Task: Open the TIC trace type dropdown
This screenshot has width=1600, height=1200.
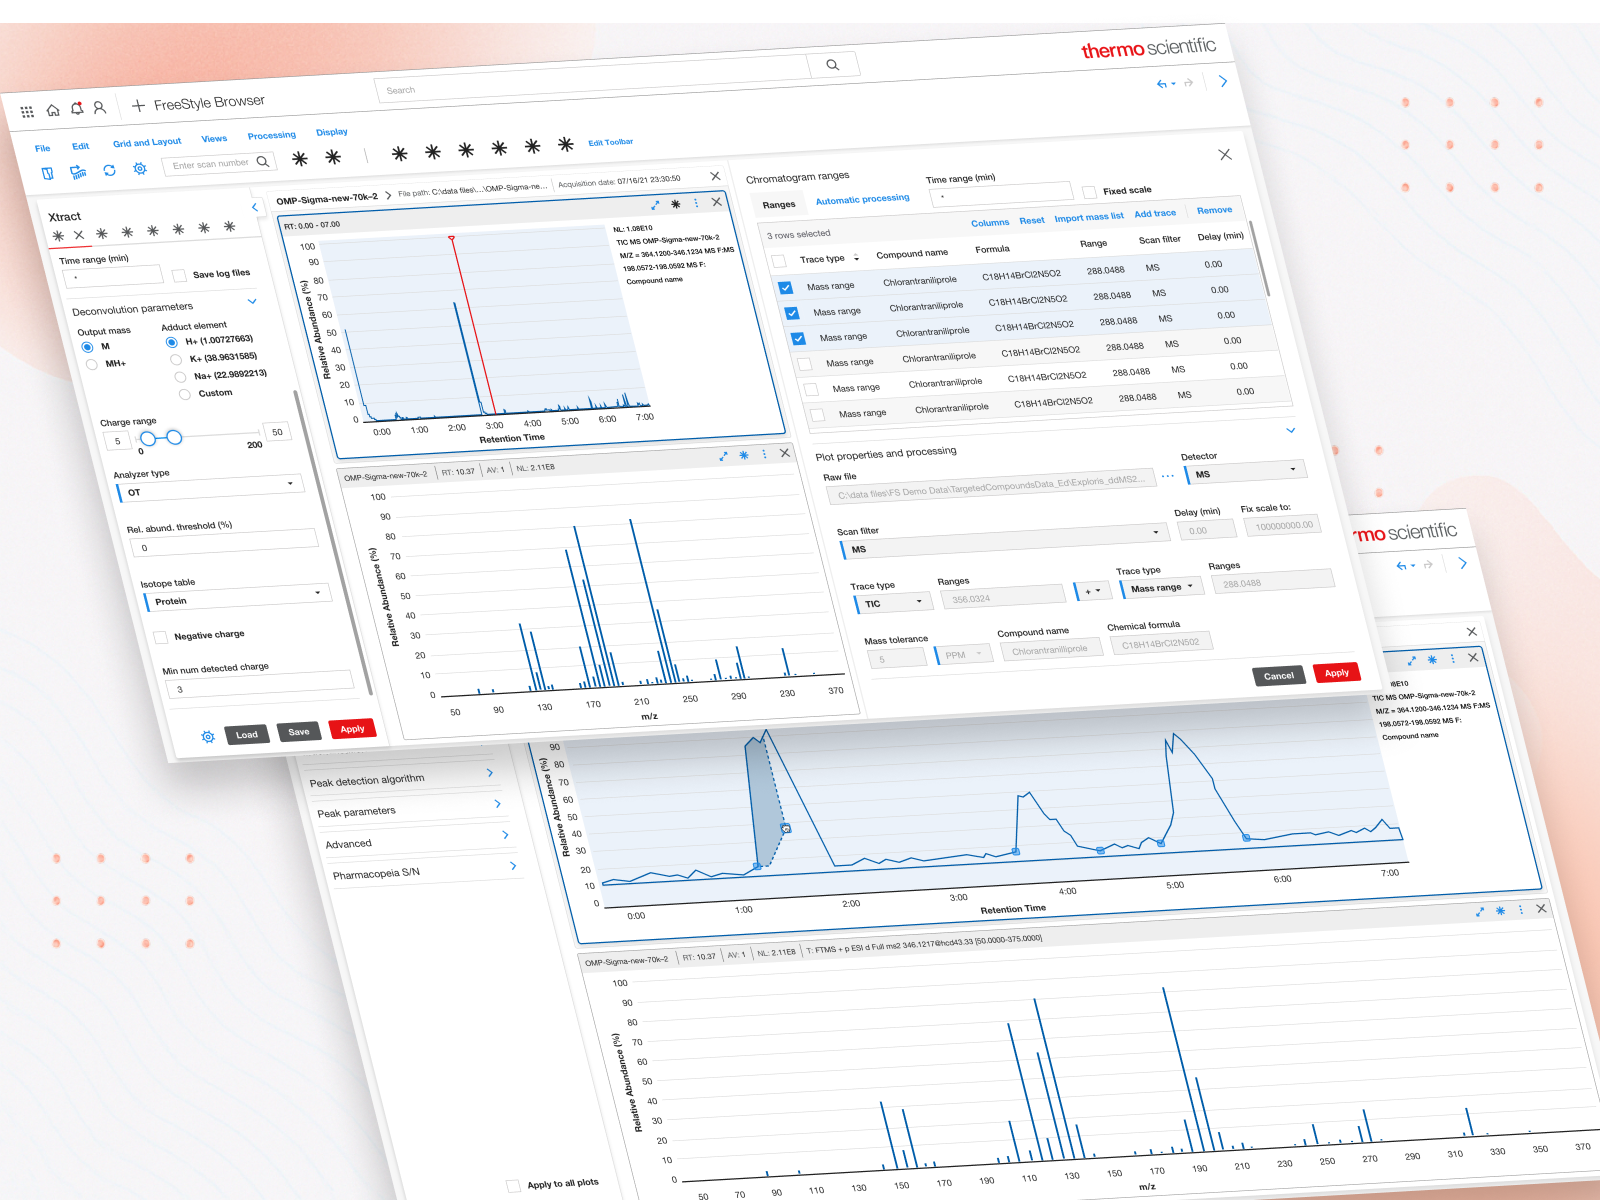Action: 893,602
